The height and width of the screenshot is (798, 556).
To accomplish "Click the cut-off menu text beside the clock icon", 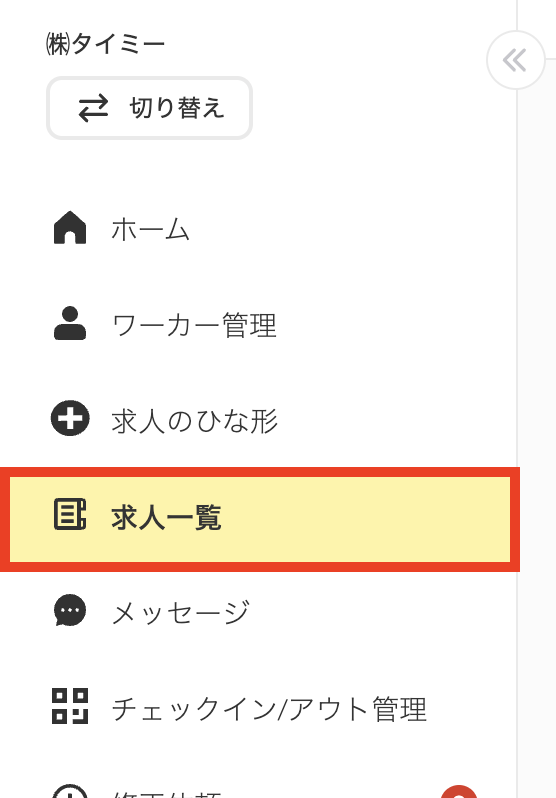I will click(x=166, y=794).
